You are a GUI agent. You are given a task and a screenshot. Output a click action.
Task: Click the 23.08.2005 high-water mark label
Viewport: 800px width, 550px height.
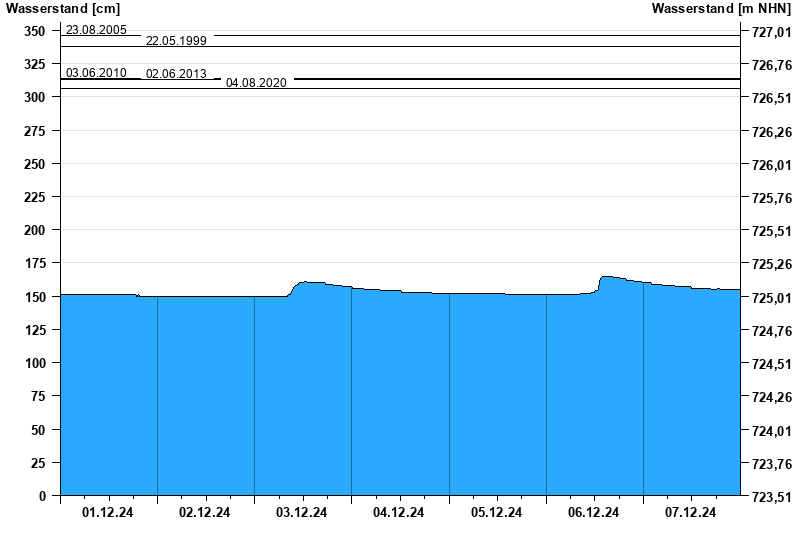[x=96, y=30]
